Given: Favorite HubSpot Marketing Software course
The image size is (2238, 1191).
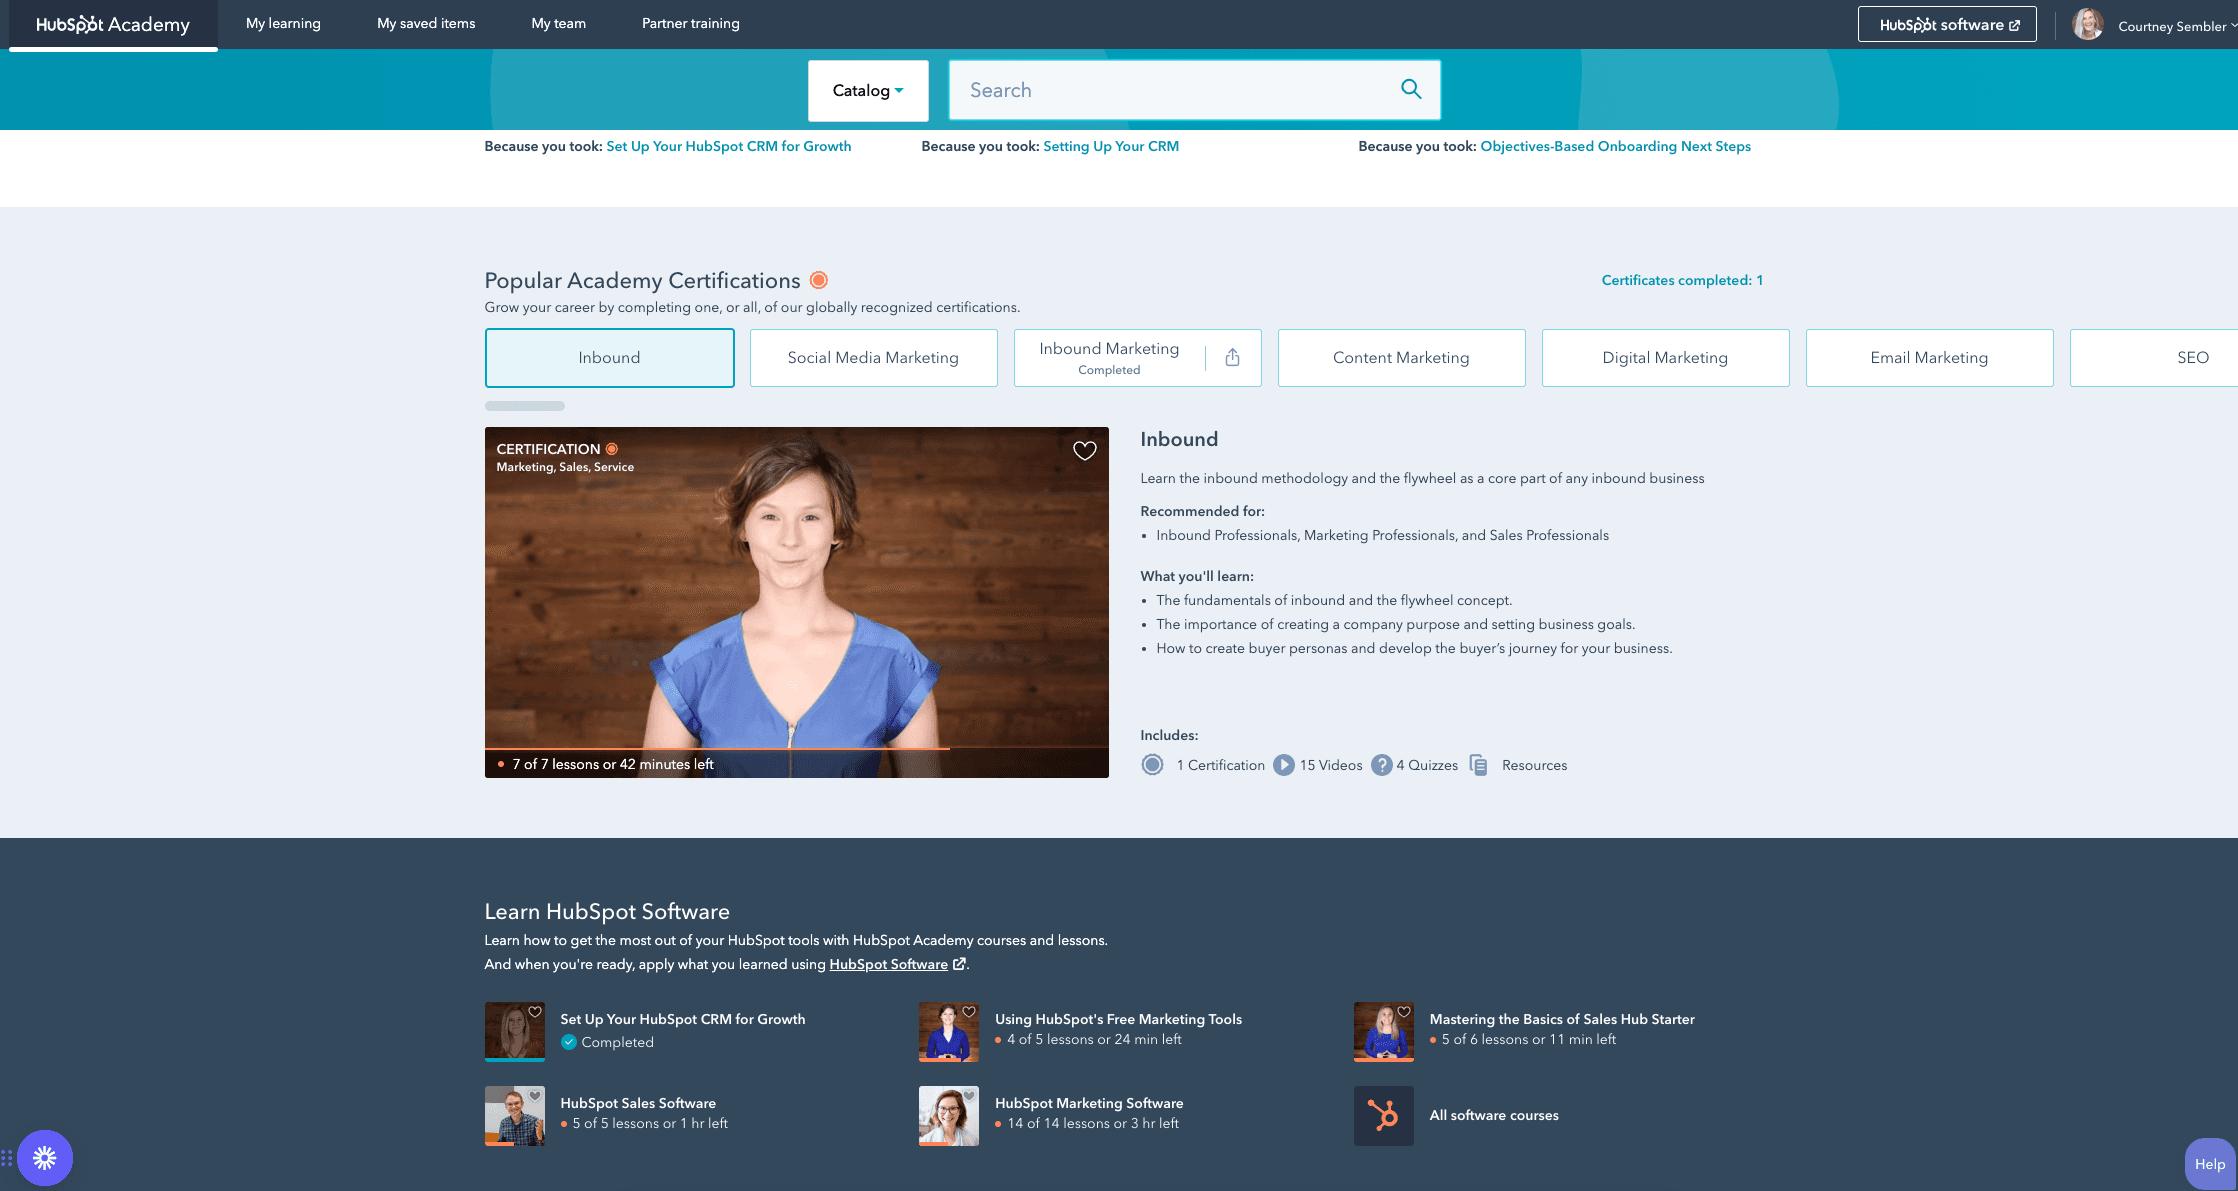Looking at the screenshot, I should tap(969, 1096).
